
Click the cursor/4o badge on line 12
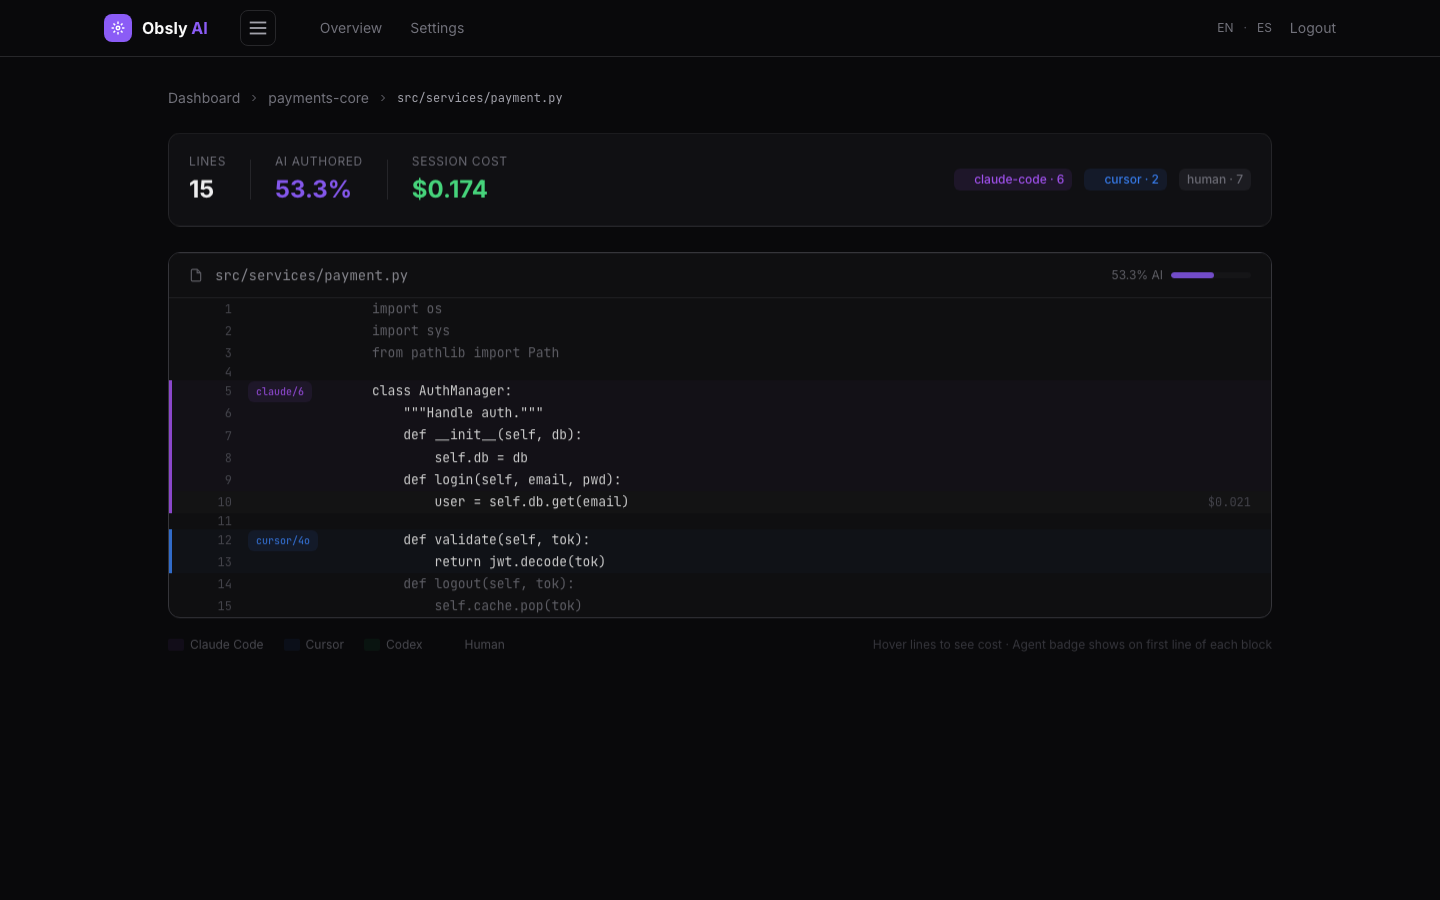(x=283, y=541)
